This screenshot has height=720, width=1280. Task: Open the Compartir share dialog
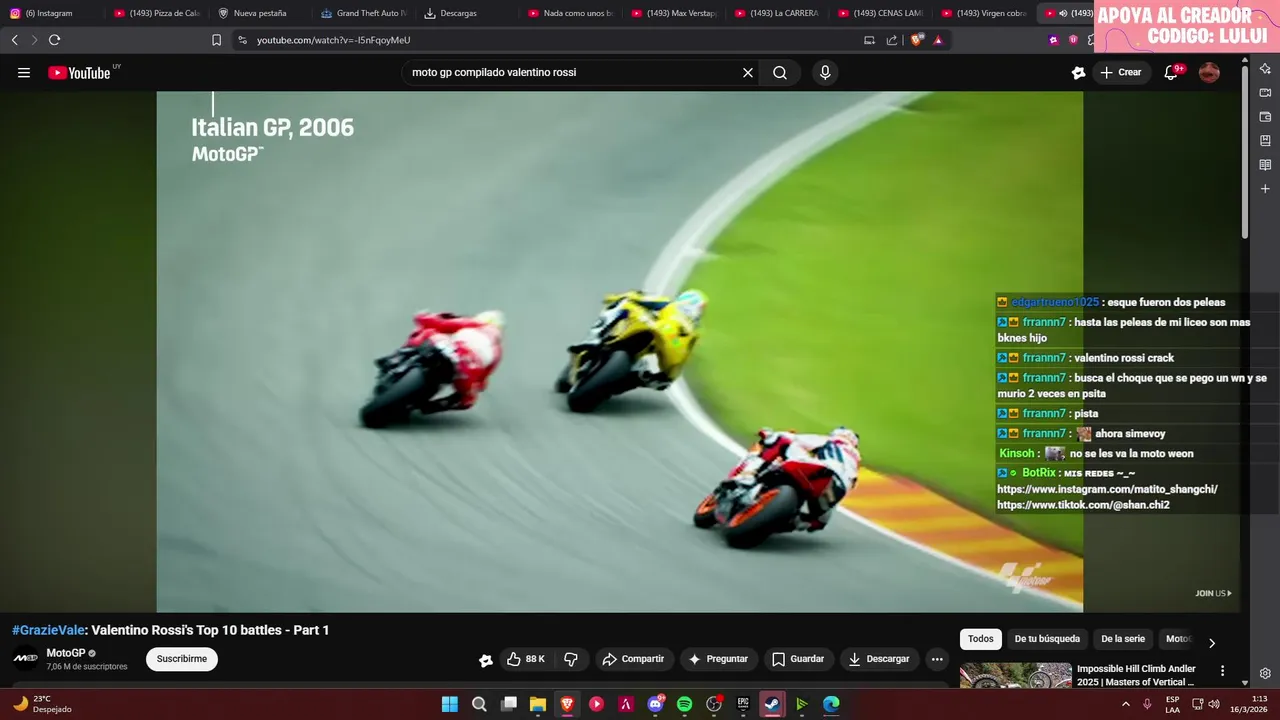coord(634,659)
